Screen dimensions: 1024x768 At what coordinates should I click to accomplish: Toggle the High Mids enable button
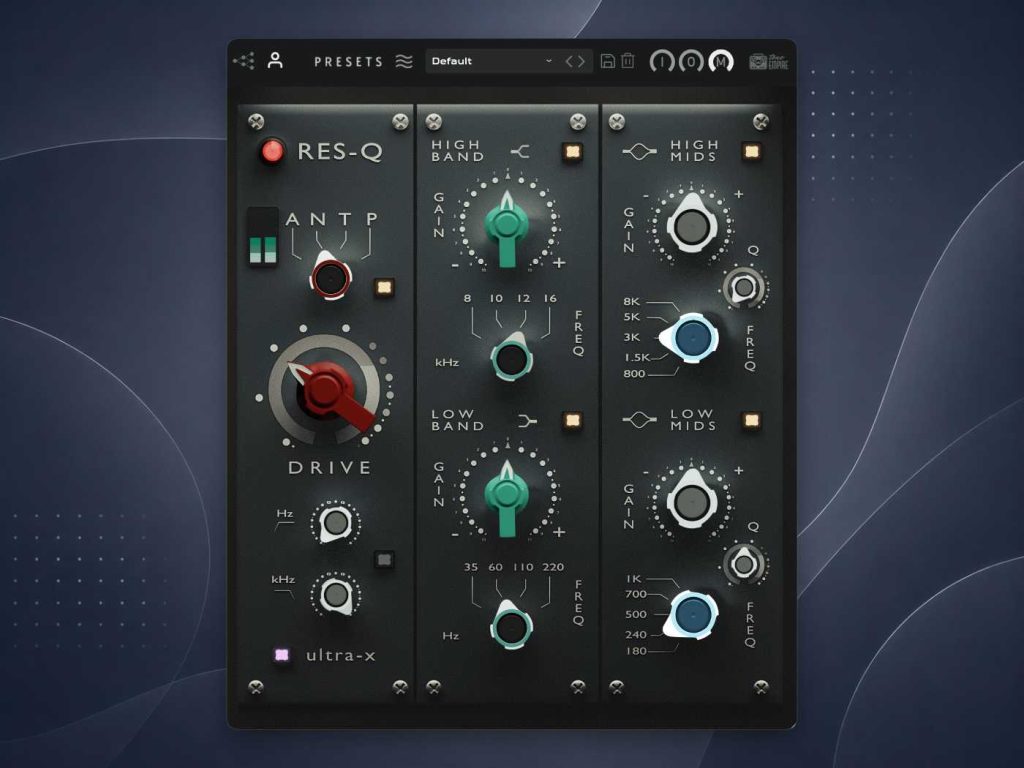click(752, 152)
